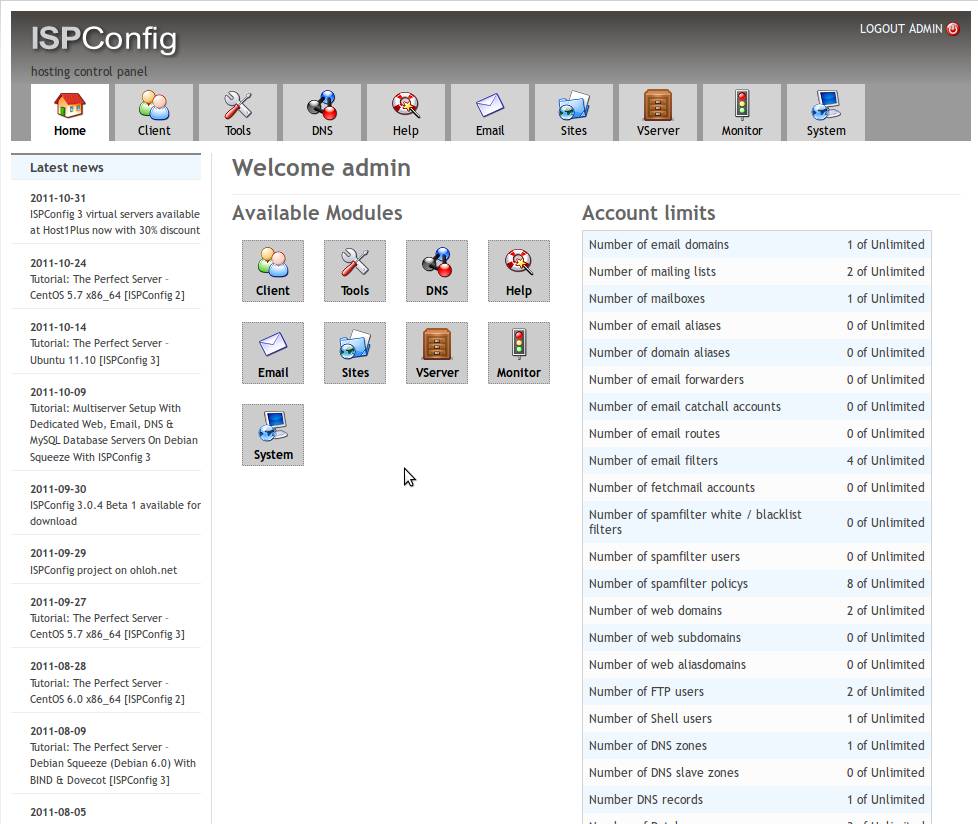Click the Client module icon under Available Modules
The width and height of the screenshot is (978, 824).
(273, 271)
